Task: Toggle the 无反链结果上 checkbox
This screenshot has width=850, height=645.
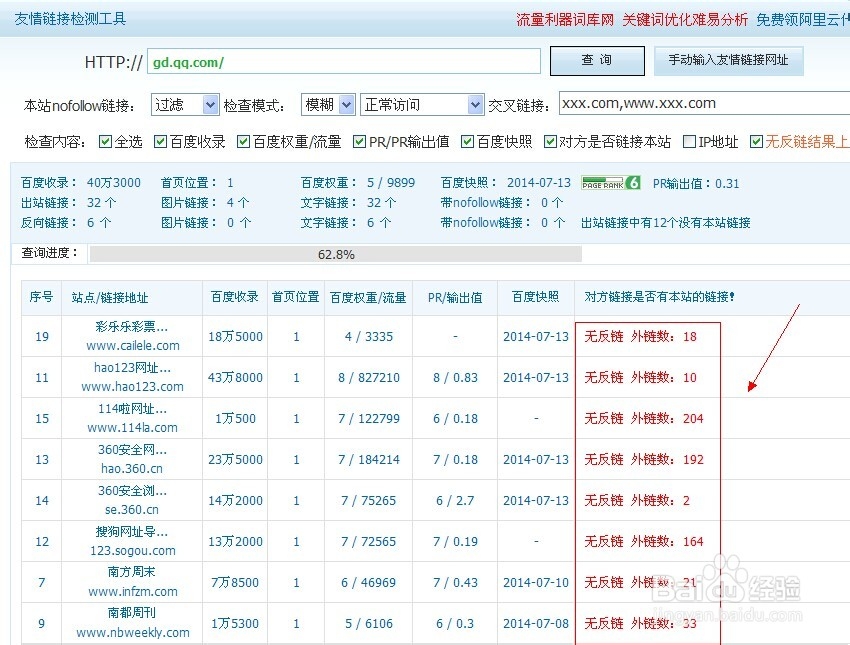Action: (756, 141)
